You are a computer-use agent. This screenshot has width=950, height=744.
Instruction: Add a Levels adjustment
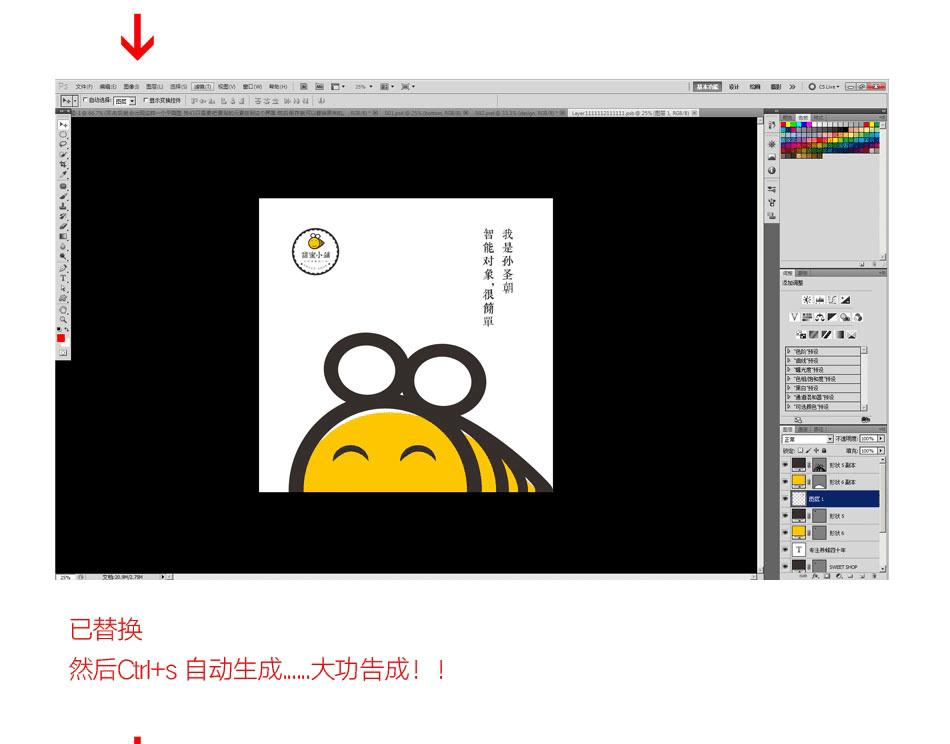click(819, 300)
